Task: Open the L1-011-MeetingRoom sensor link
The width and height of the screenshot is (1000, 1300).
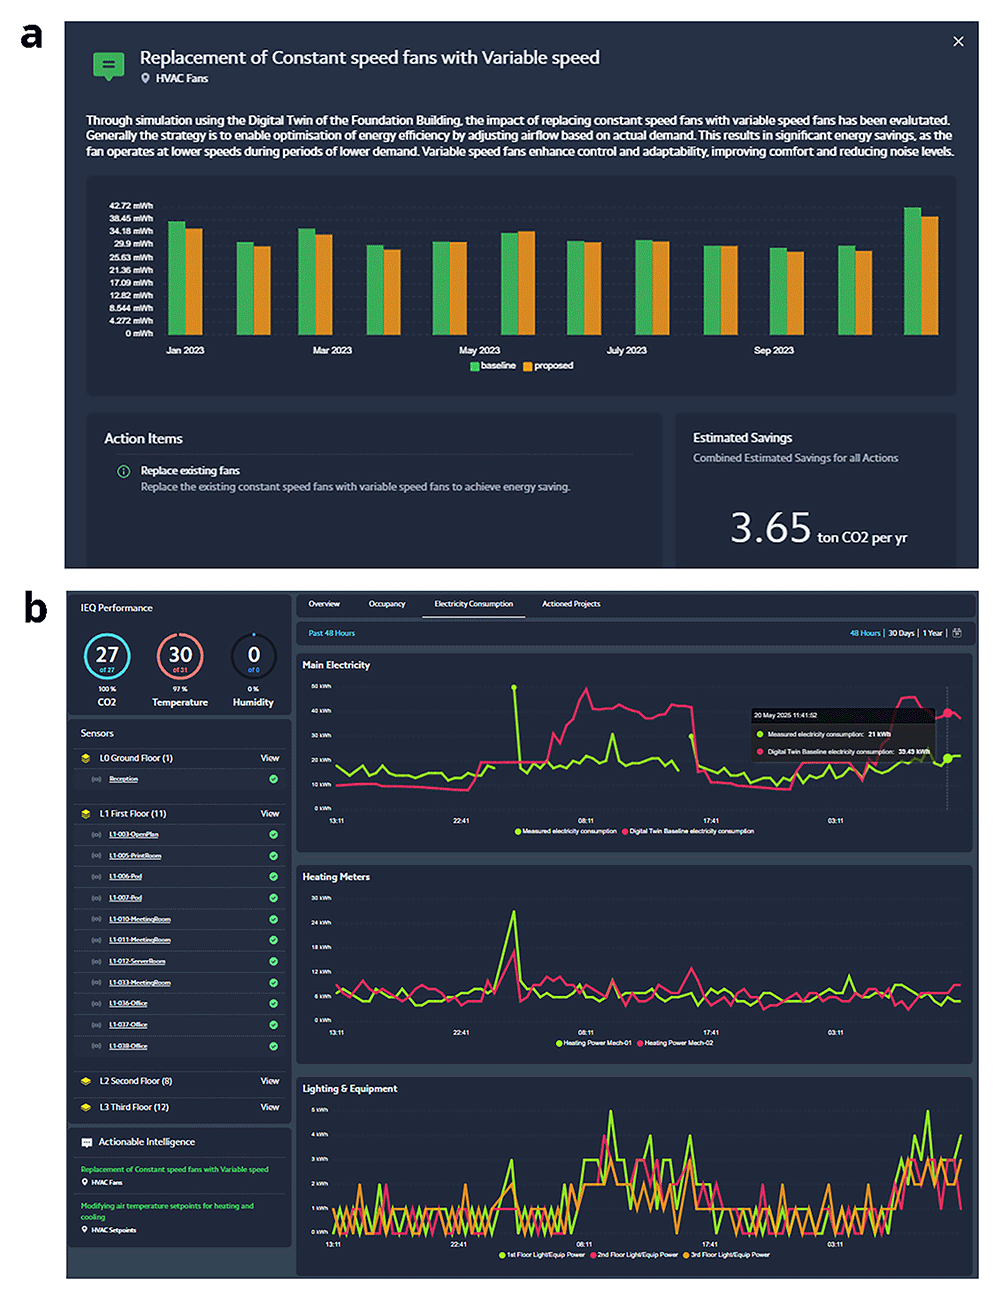Action: click(140, 940)
